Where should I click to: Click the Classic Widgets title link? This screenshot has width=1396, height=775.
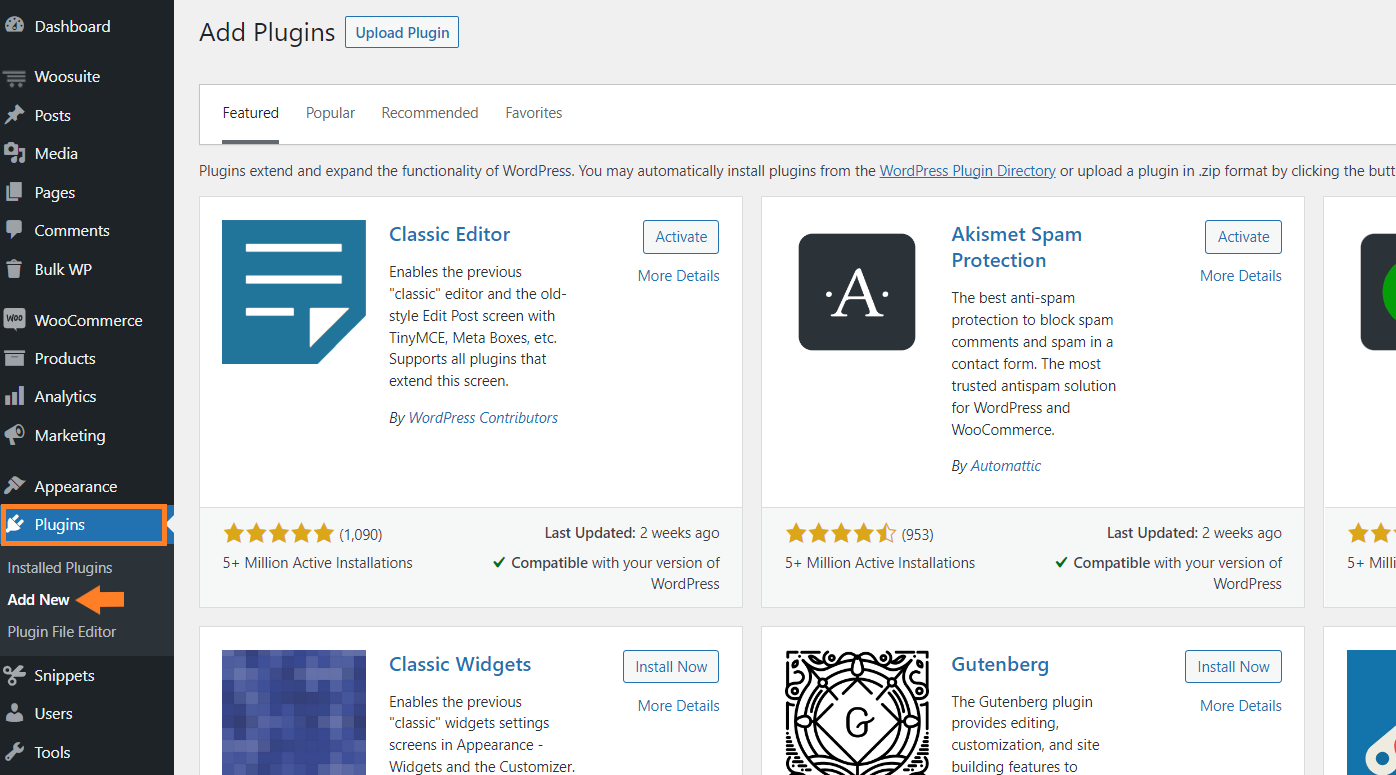(460, 664)
